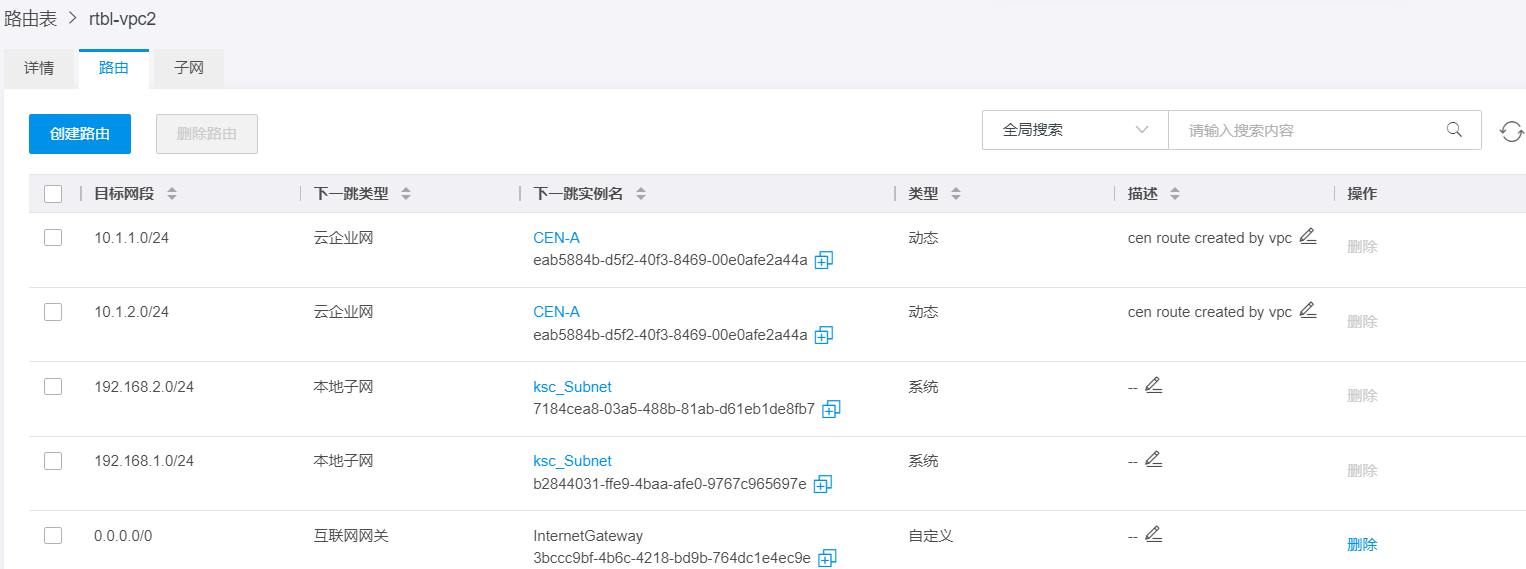Viewport: 1526px width, 569px height.
Task: Toggle the select-all checkbox in the table header
Action: [x=53, y=194]
